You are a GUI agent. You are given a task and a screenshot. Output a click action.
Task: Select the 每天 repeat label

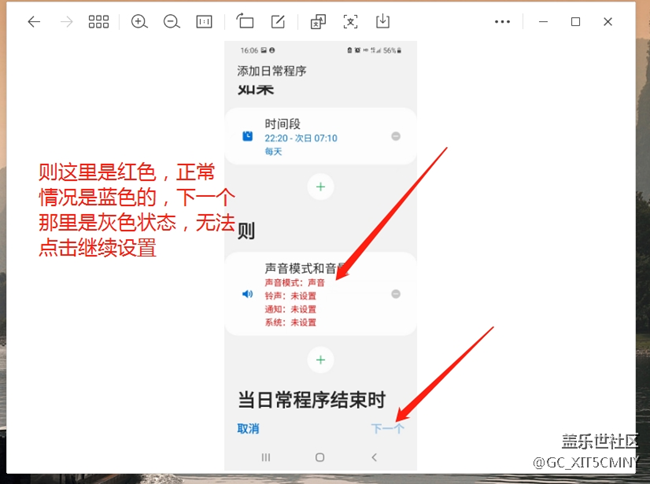point(274,152)
